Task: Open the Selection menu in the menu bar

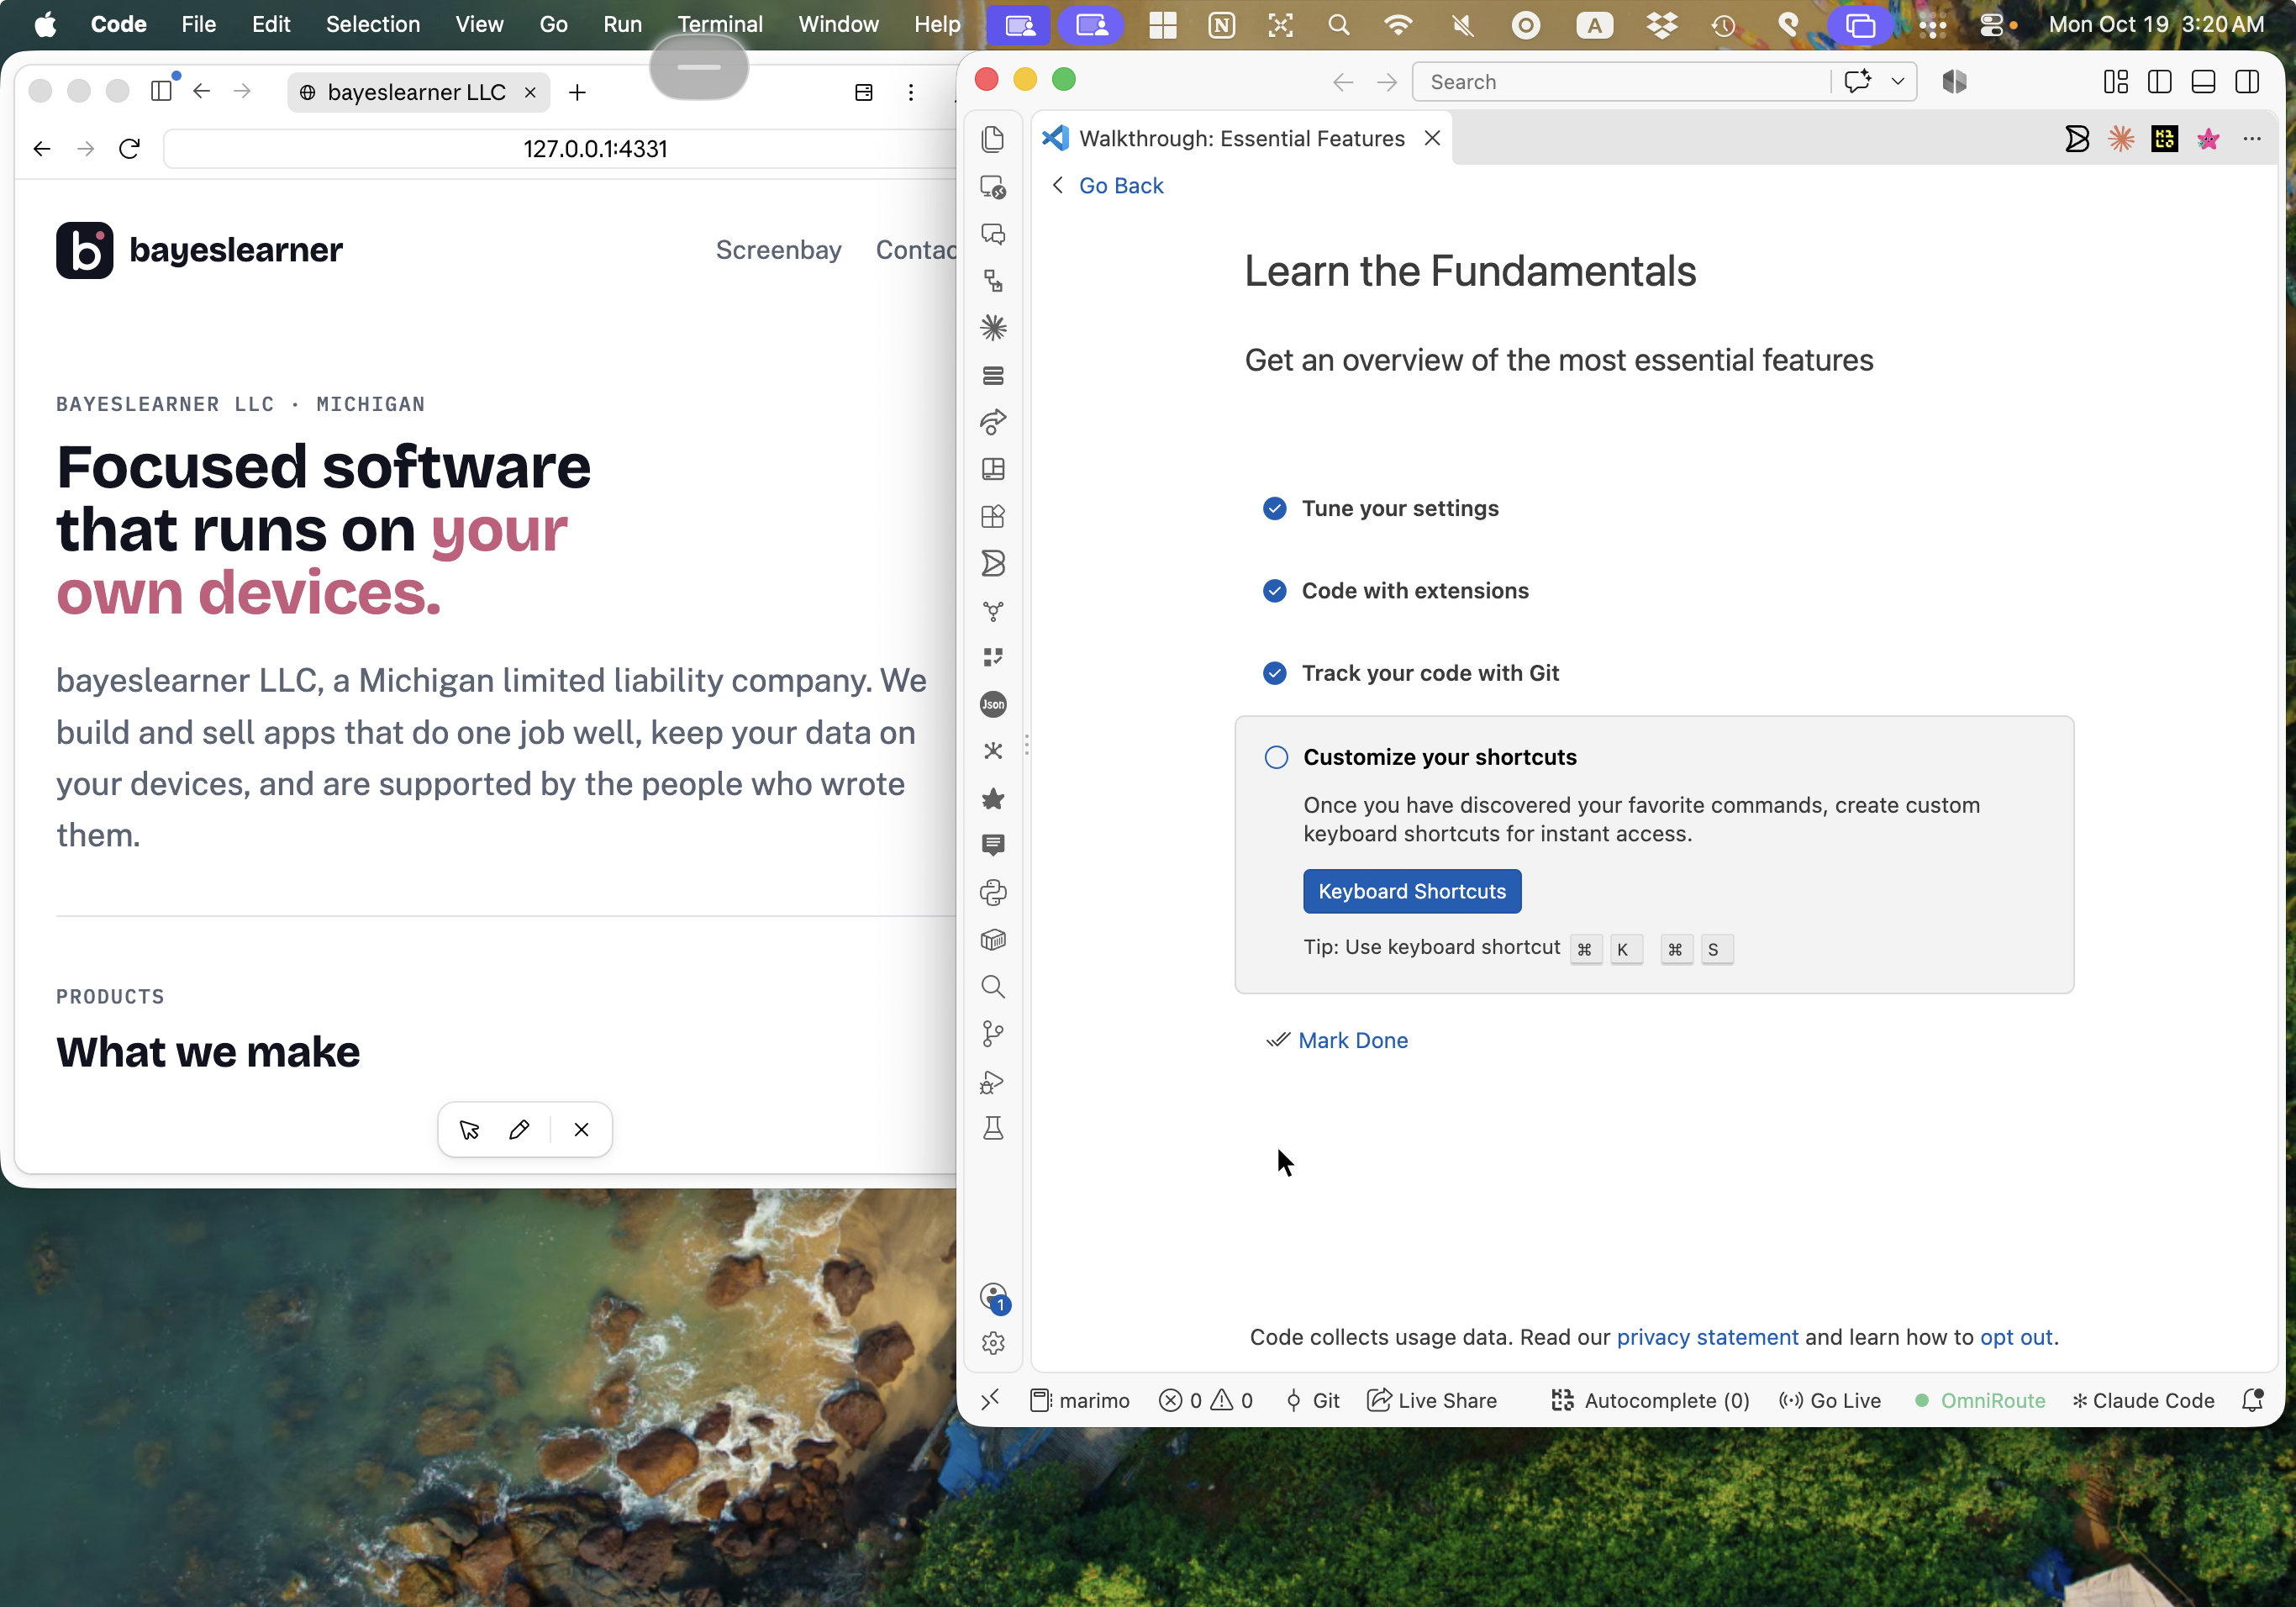Action: pyautogui.click(x=373, y=24)
